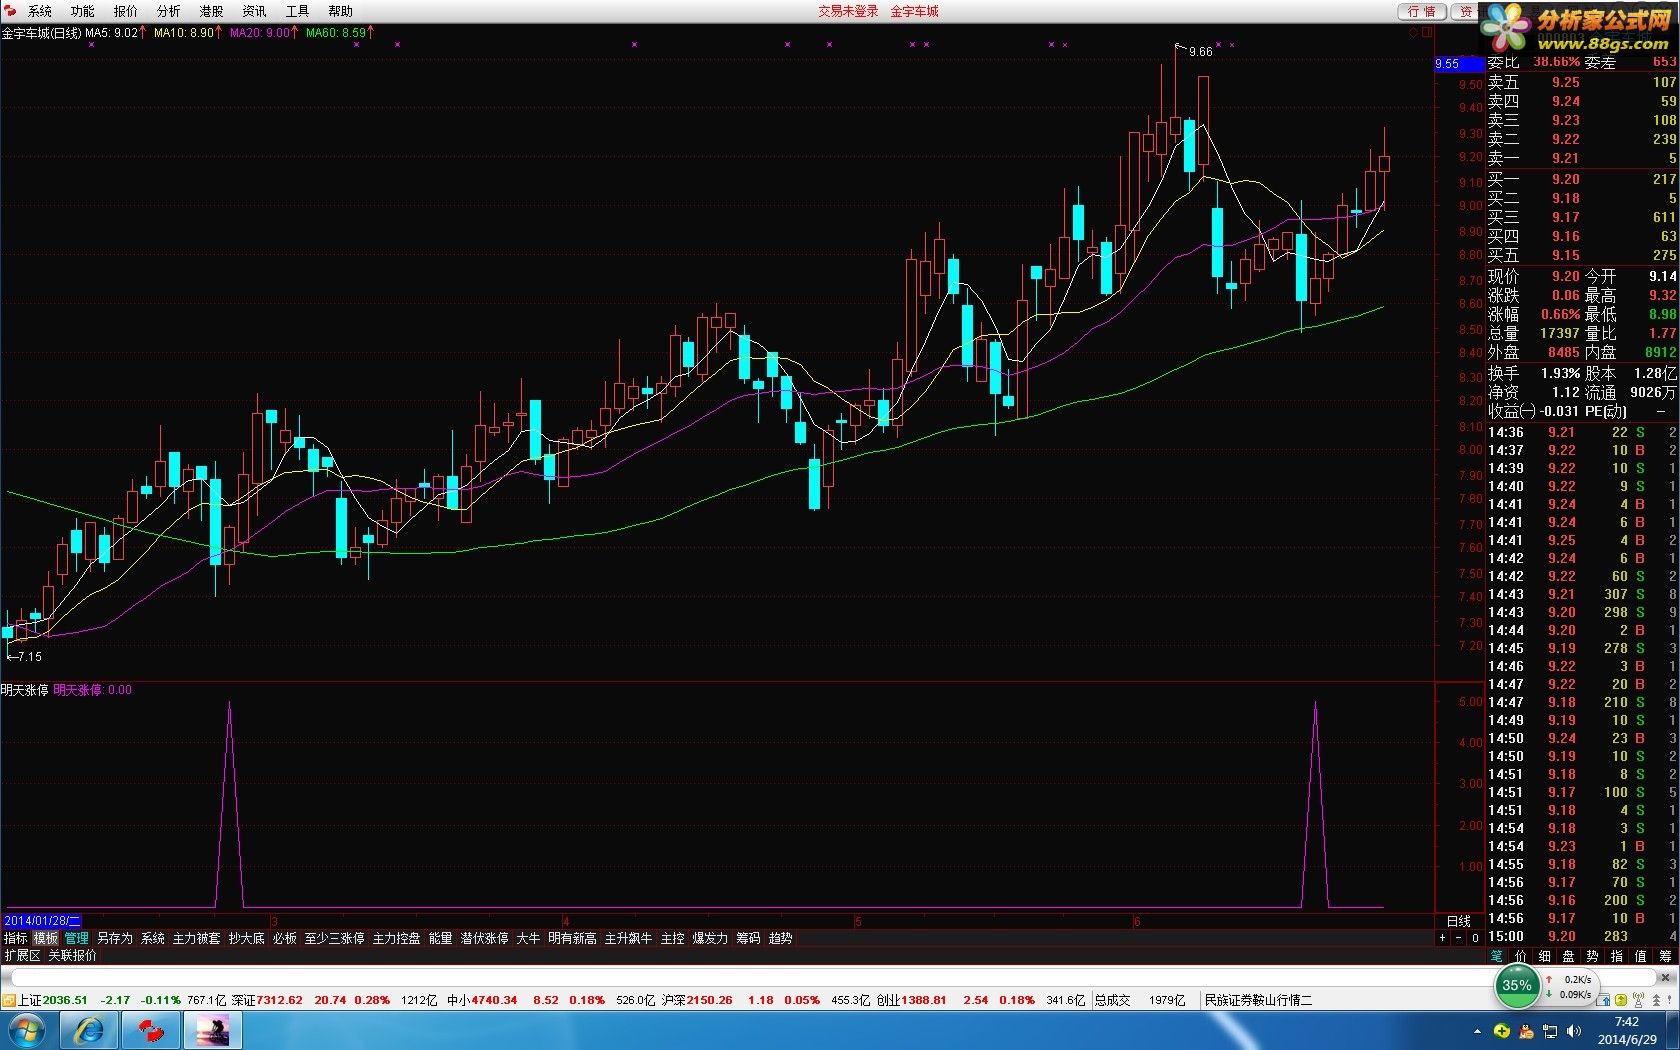Screen dimensions: 1680x1050
Task: Click the window layout icon above the price scale
Action: point(1427,32)
